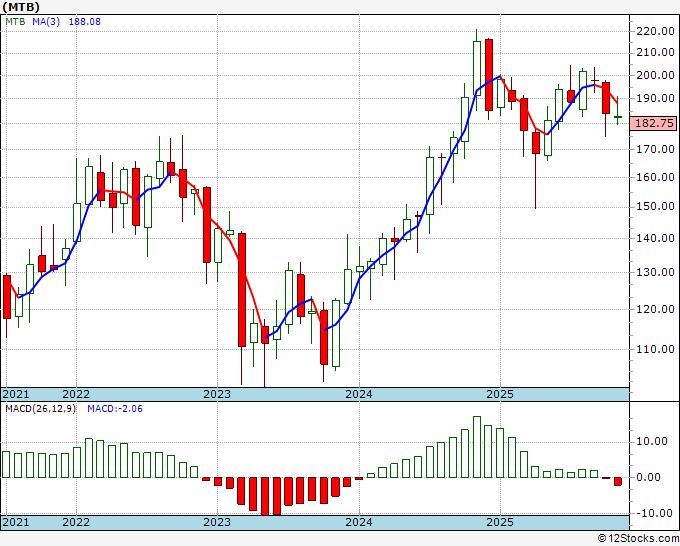Click the 2023 label on price chart axis
This screenshot has width=680, height=546.
click(217, 394)
